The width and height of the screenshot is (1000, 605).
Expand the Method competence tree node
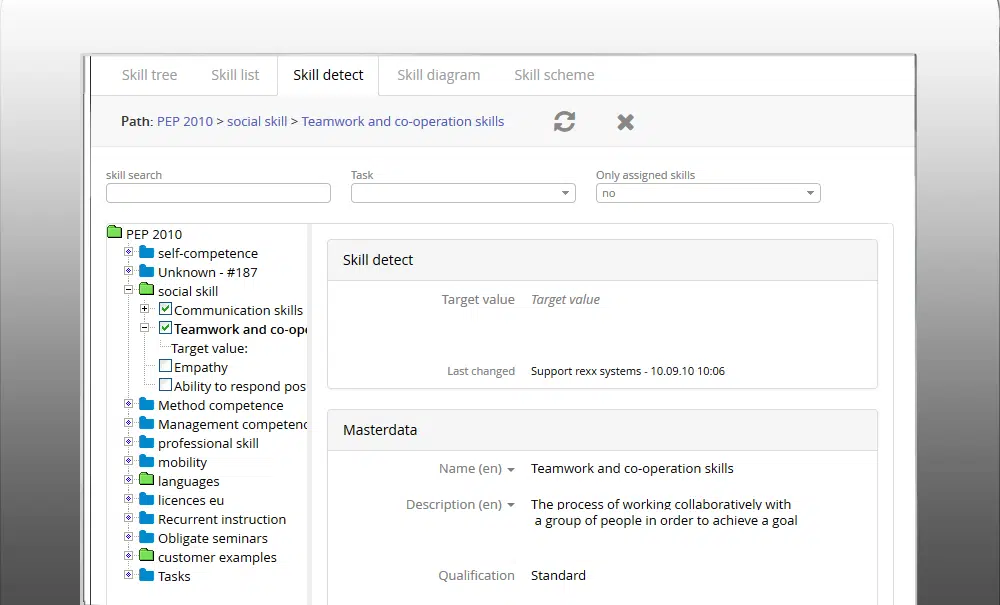pyautogui.click(x=127, y=405)
